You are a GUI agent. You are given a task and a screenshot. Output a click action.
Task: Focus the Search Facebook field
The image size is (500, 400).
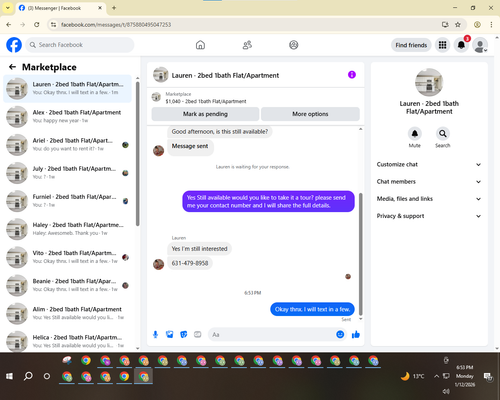(x=80, y=45)
